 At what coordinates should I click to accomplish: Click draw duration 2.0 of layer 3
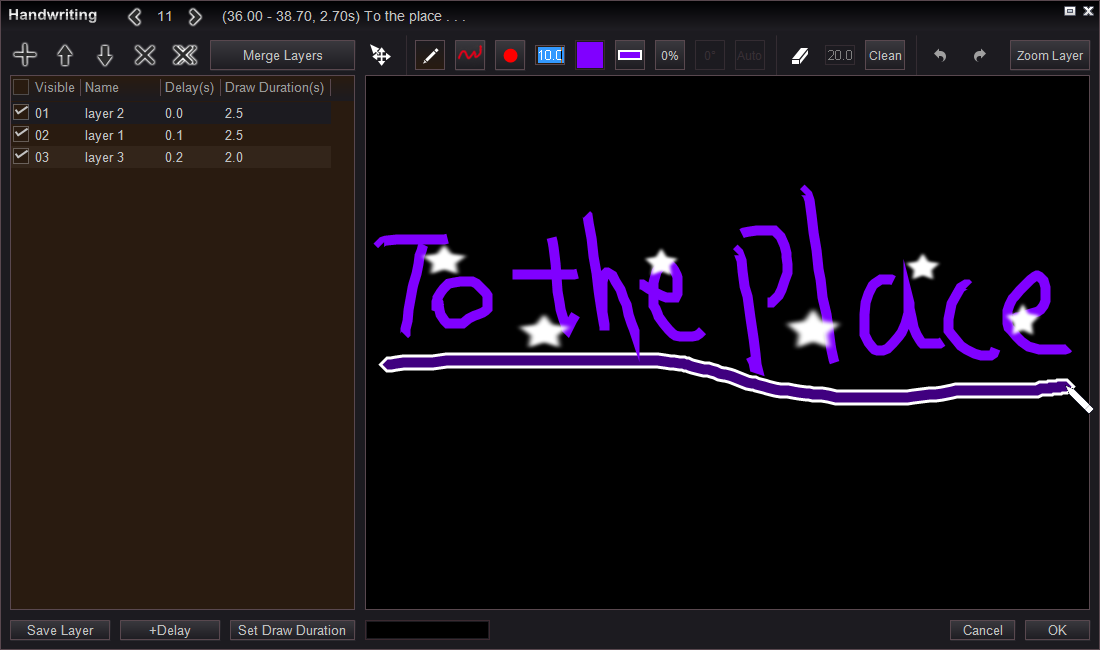(x=234, y=157)
